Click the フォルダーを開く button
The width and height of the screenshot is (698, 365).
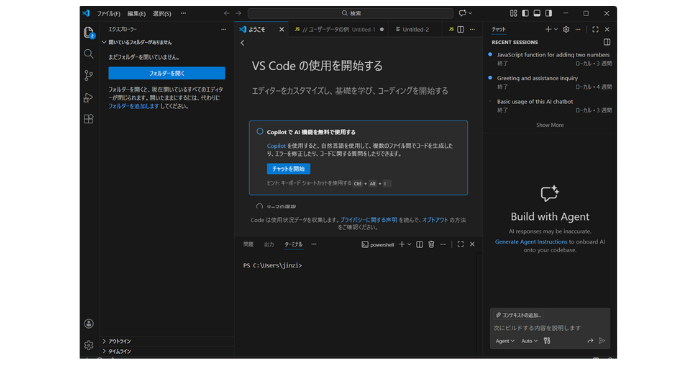pyautogui.click(x=166, y=73)
